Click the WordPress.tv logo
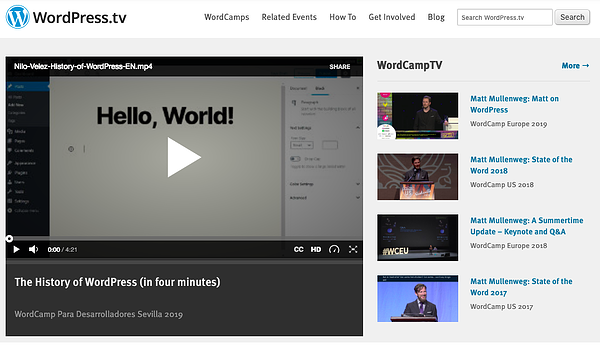 tap(66, 17)
